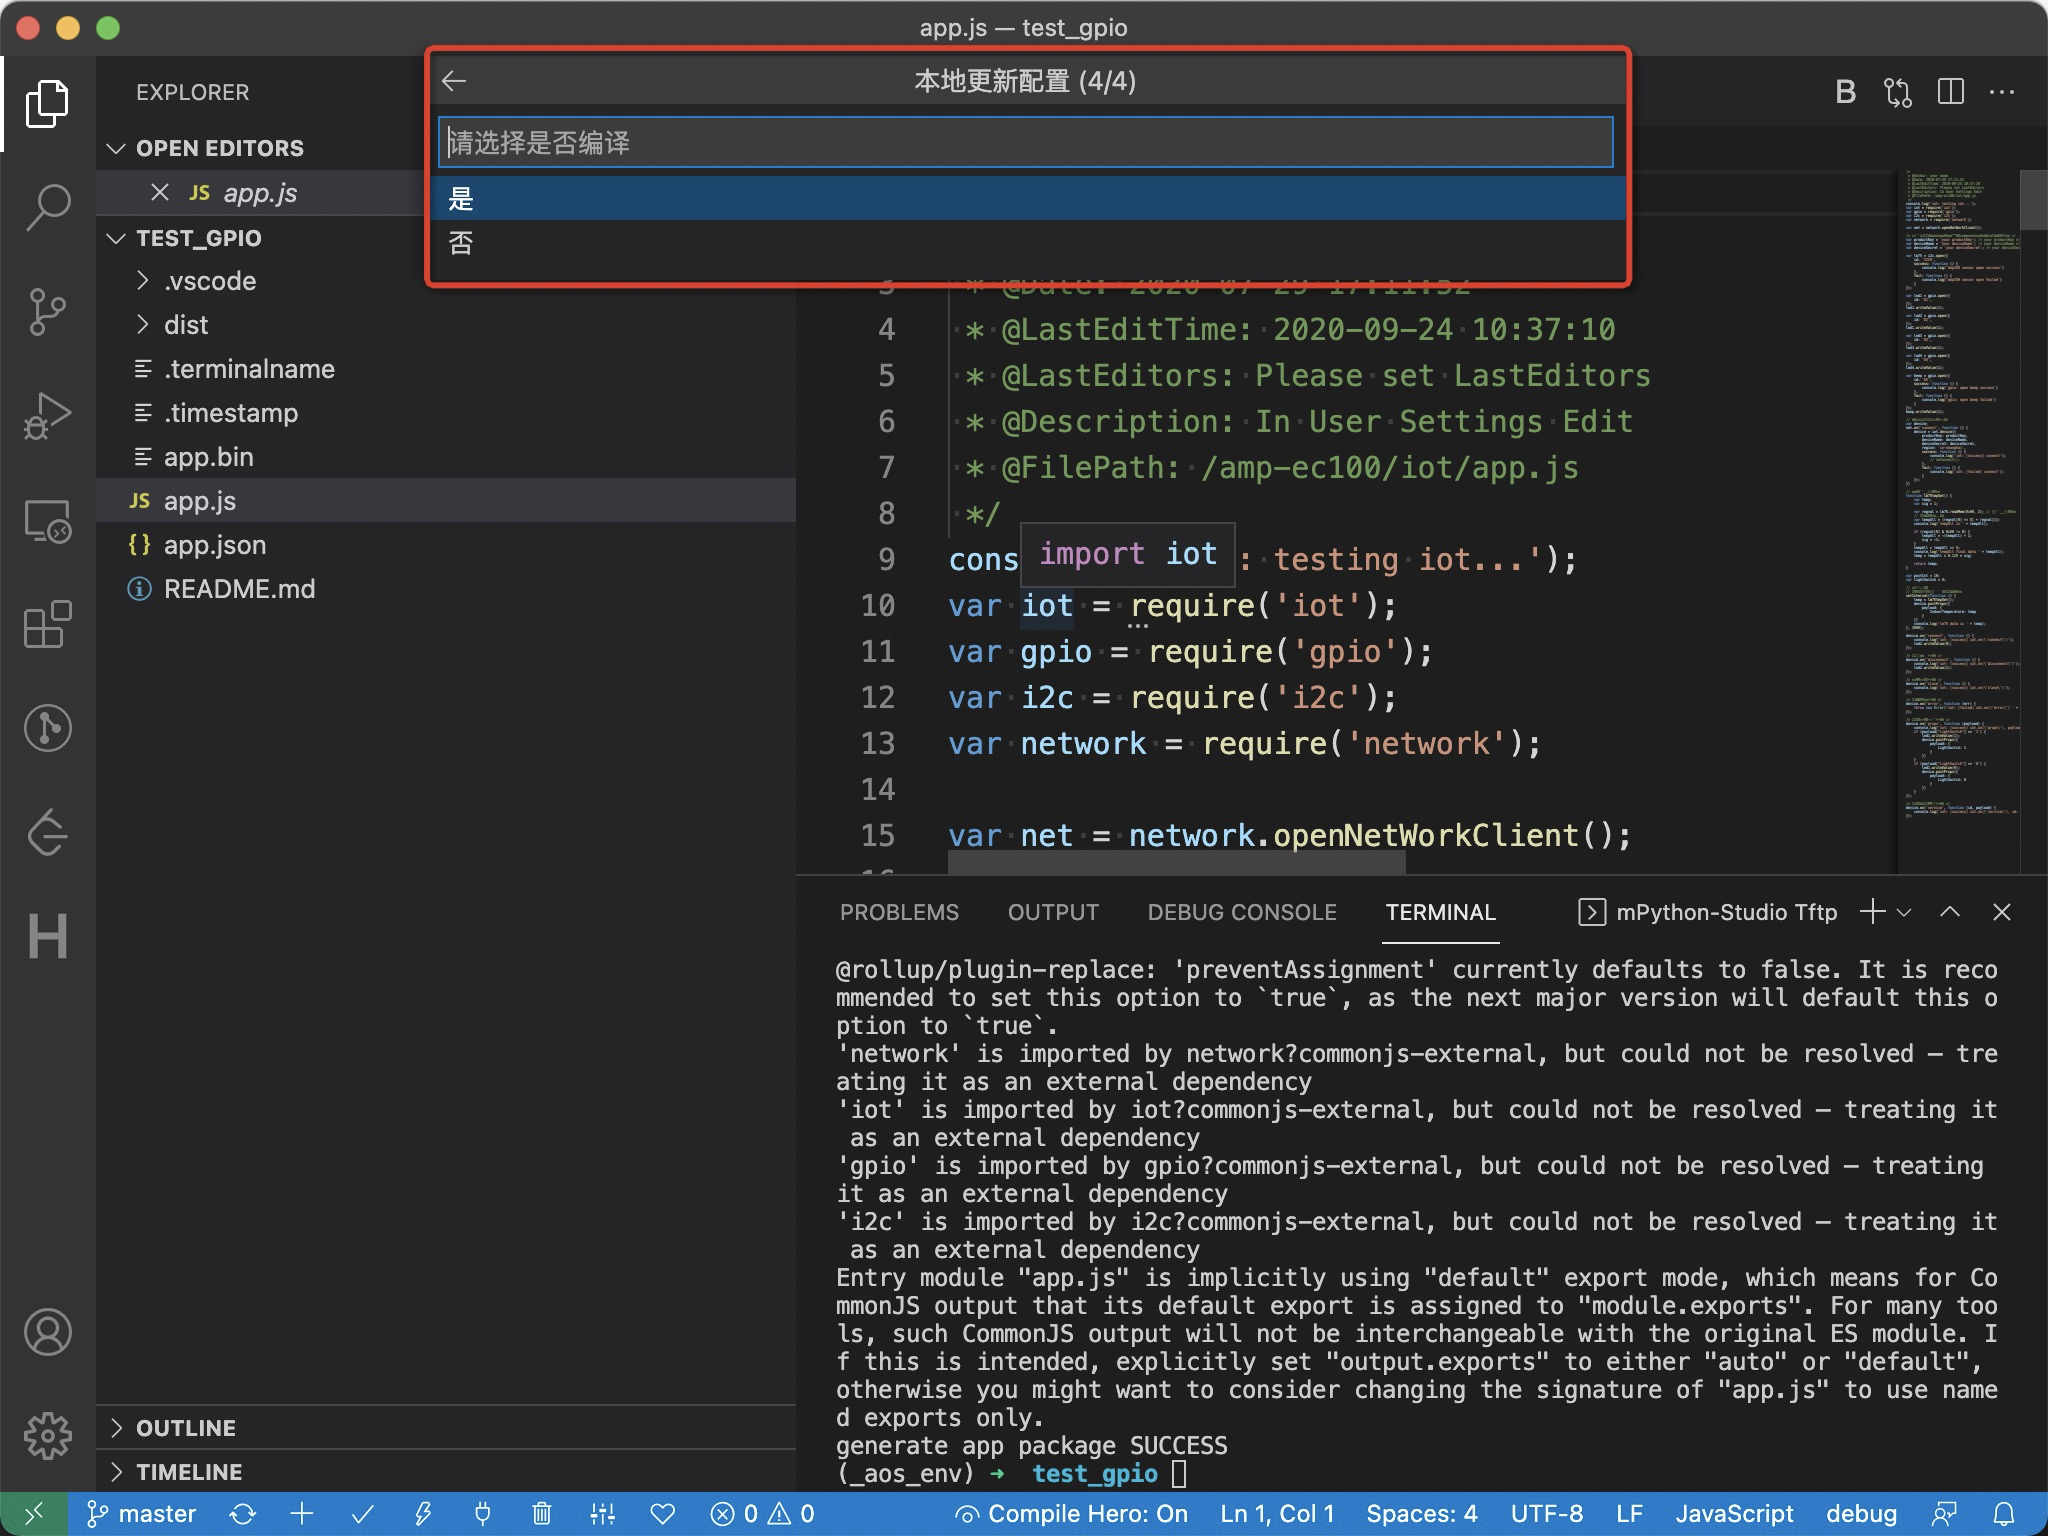Screen dimensions: 2048x1536
Task: Open the Source Control view
Action: pos(47,311)
